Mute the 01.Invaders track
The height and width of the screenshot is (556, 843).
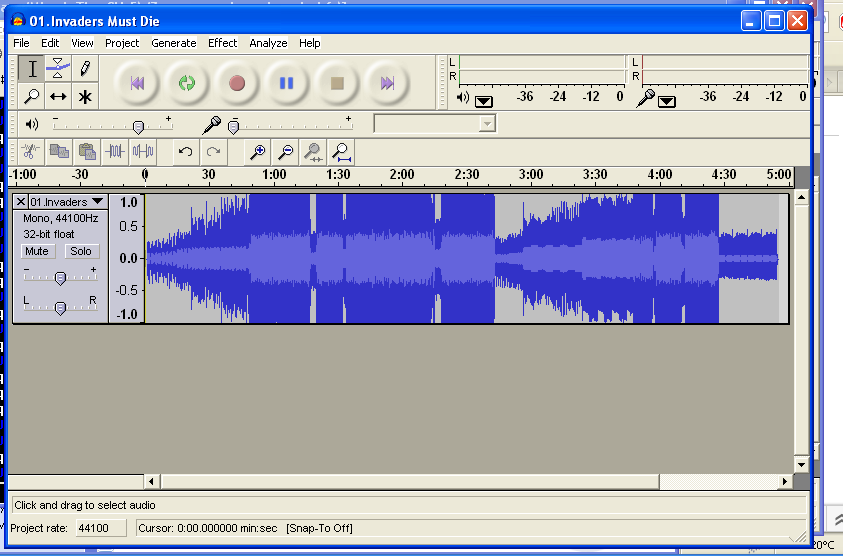[37, 251]
